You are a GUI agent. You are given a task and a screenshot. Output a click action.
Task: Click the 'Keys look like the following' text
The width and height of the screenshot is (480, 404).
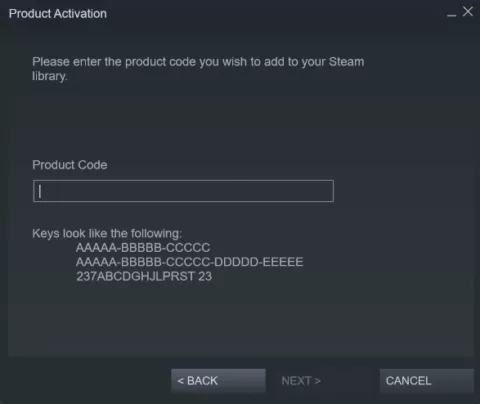[107, 233]
